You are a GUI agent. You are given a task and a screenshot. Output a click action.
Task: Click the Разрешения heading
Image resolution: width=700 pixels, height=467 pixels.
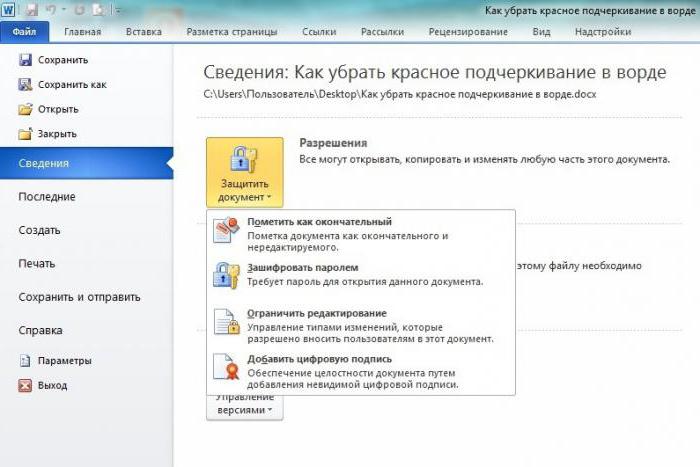click(333, 143)
